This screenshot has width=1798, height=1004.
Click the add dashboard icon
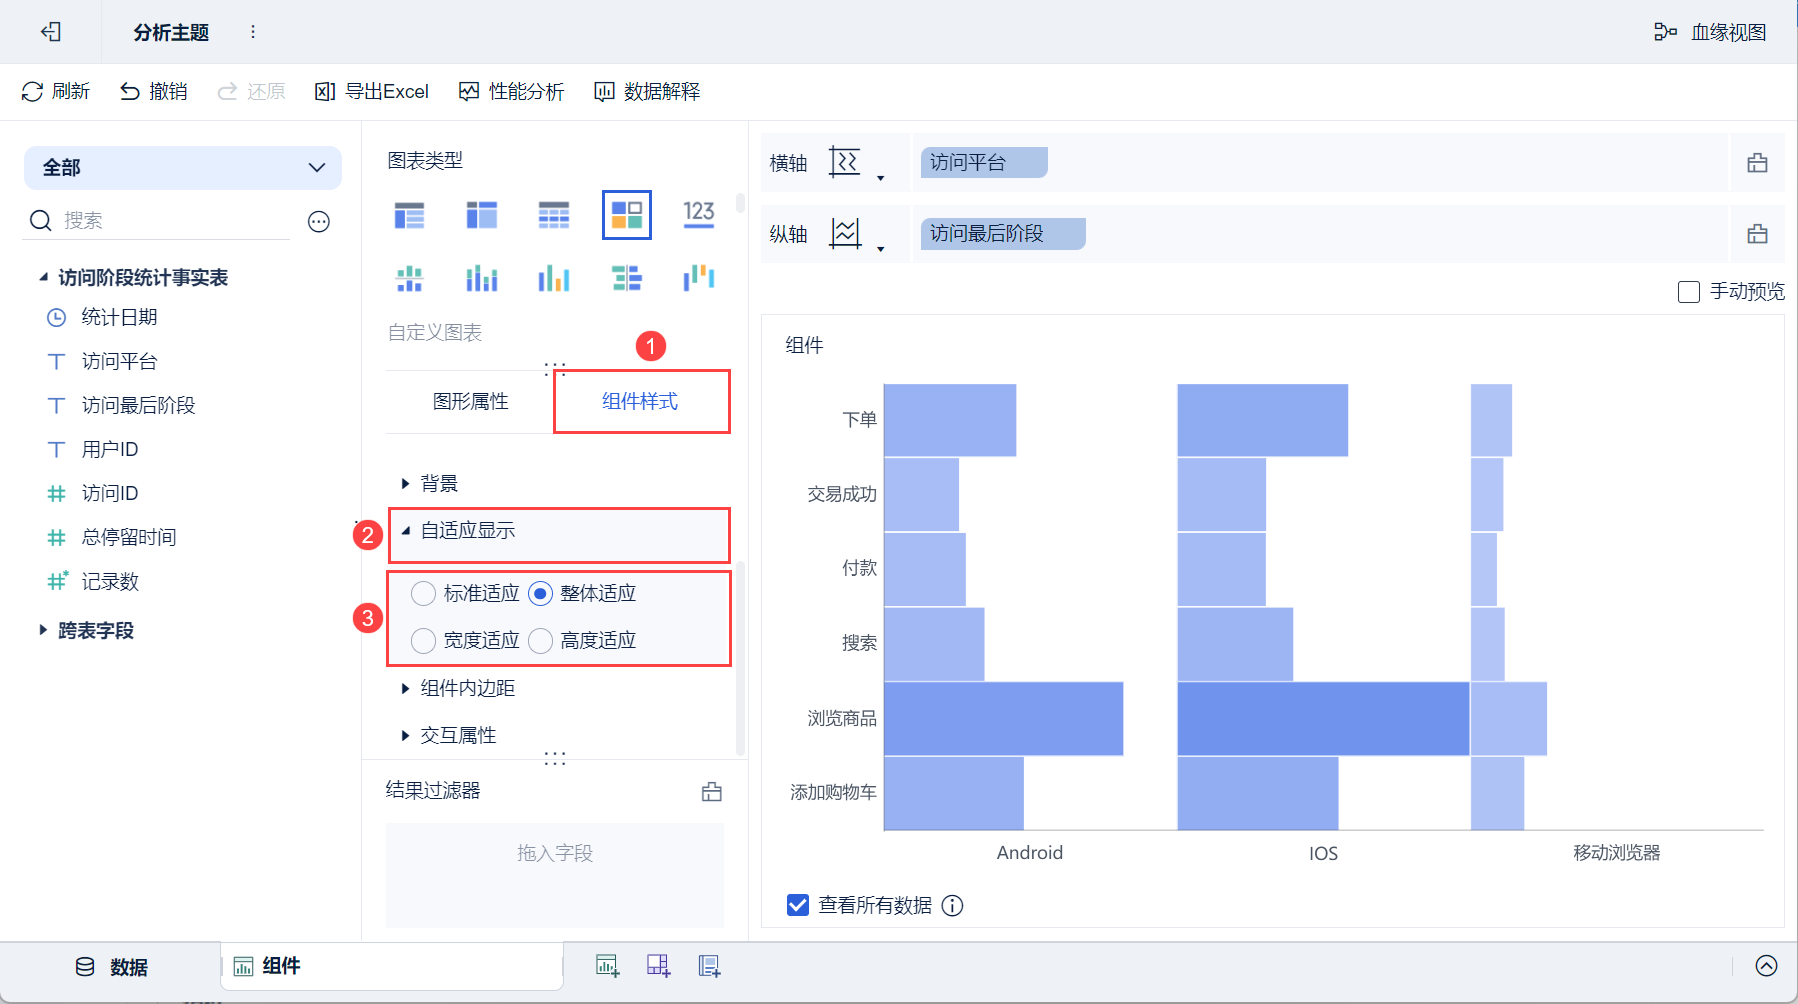click(x=658, y=966)
